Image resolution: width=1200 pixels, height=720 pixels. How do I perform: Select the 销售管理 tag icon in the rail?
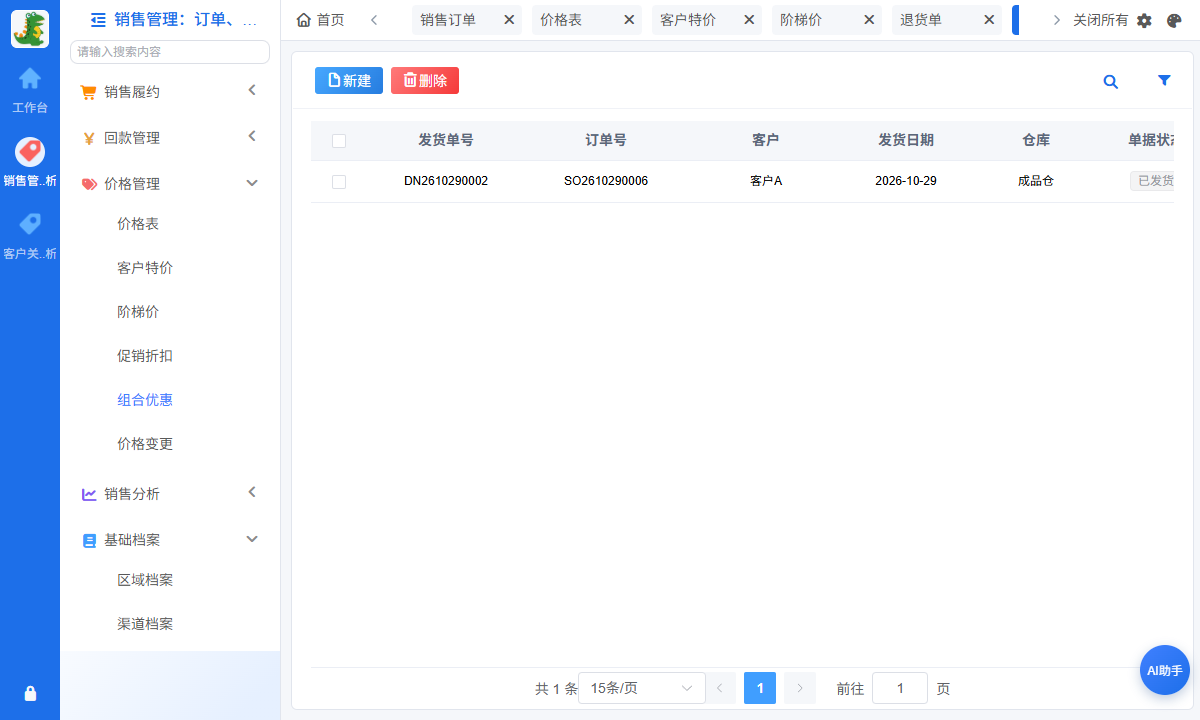30,152
